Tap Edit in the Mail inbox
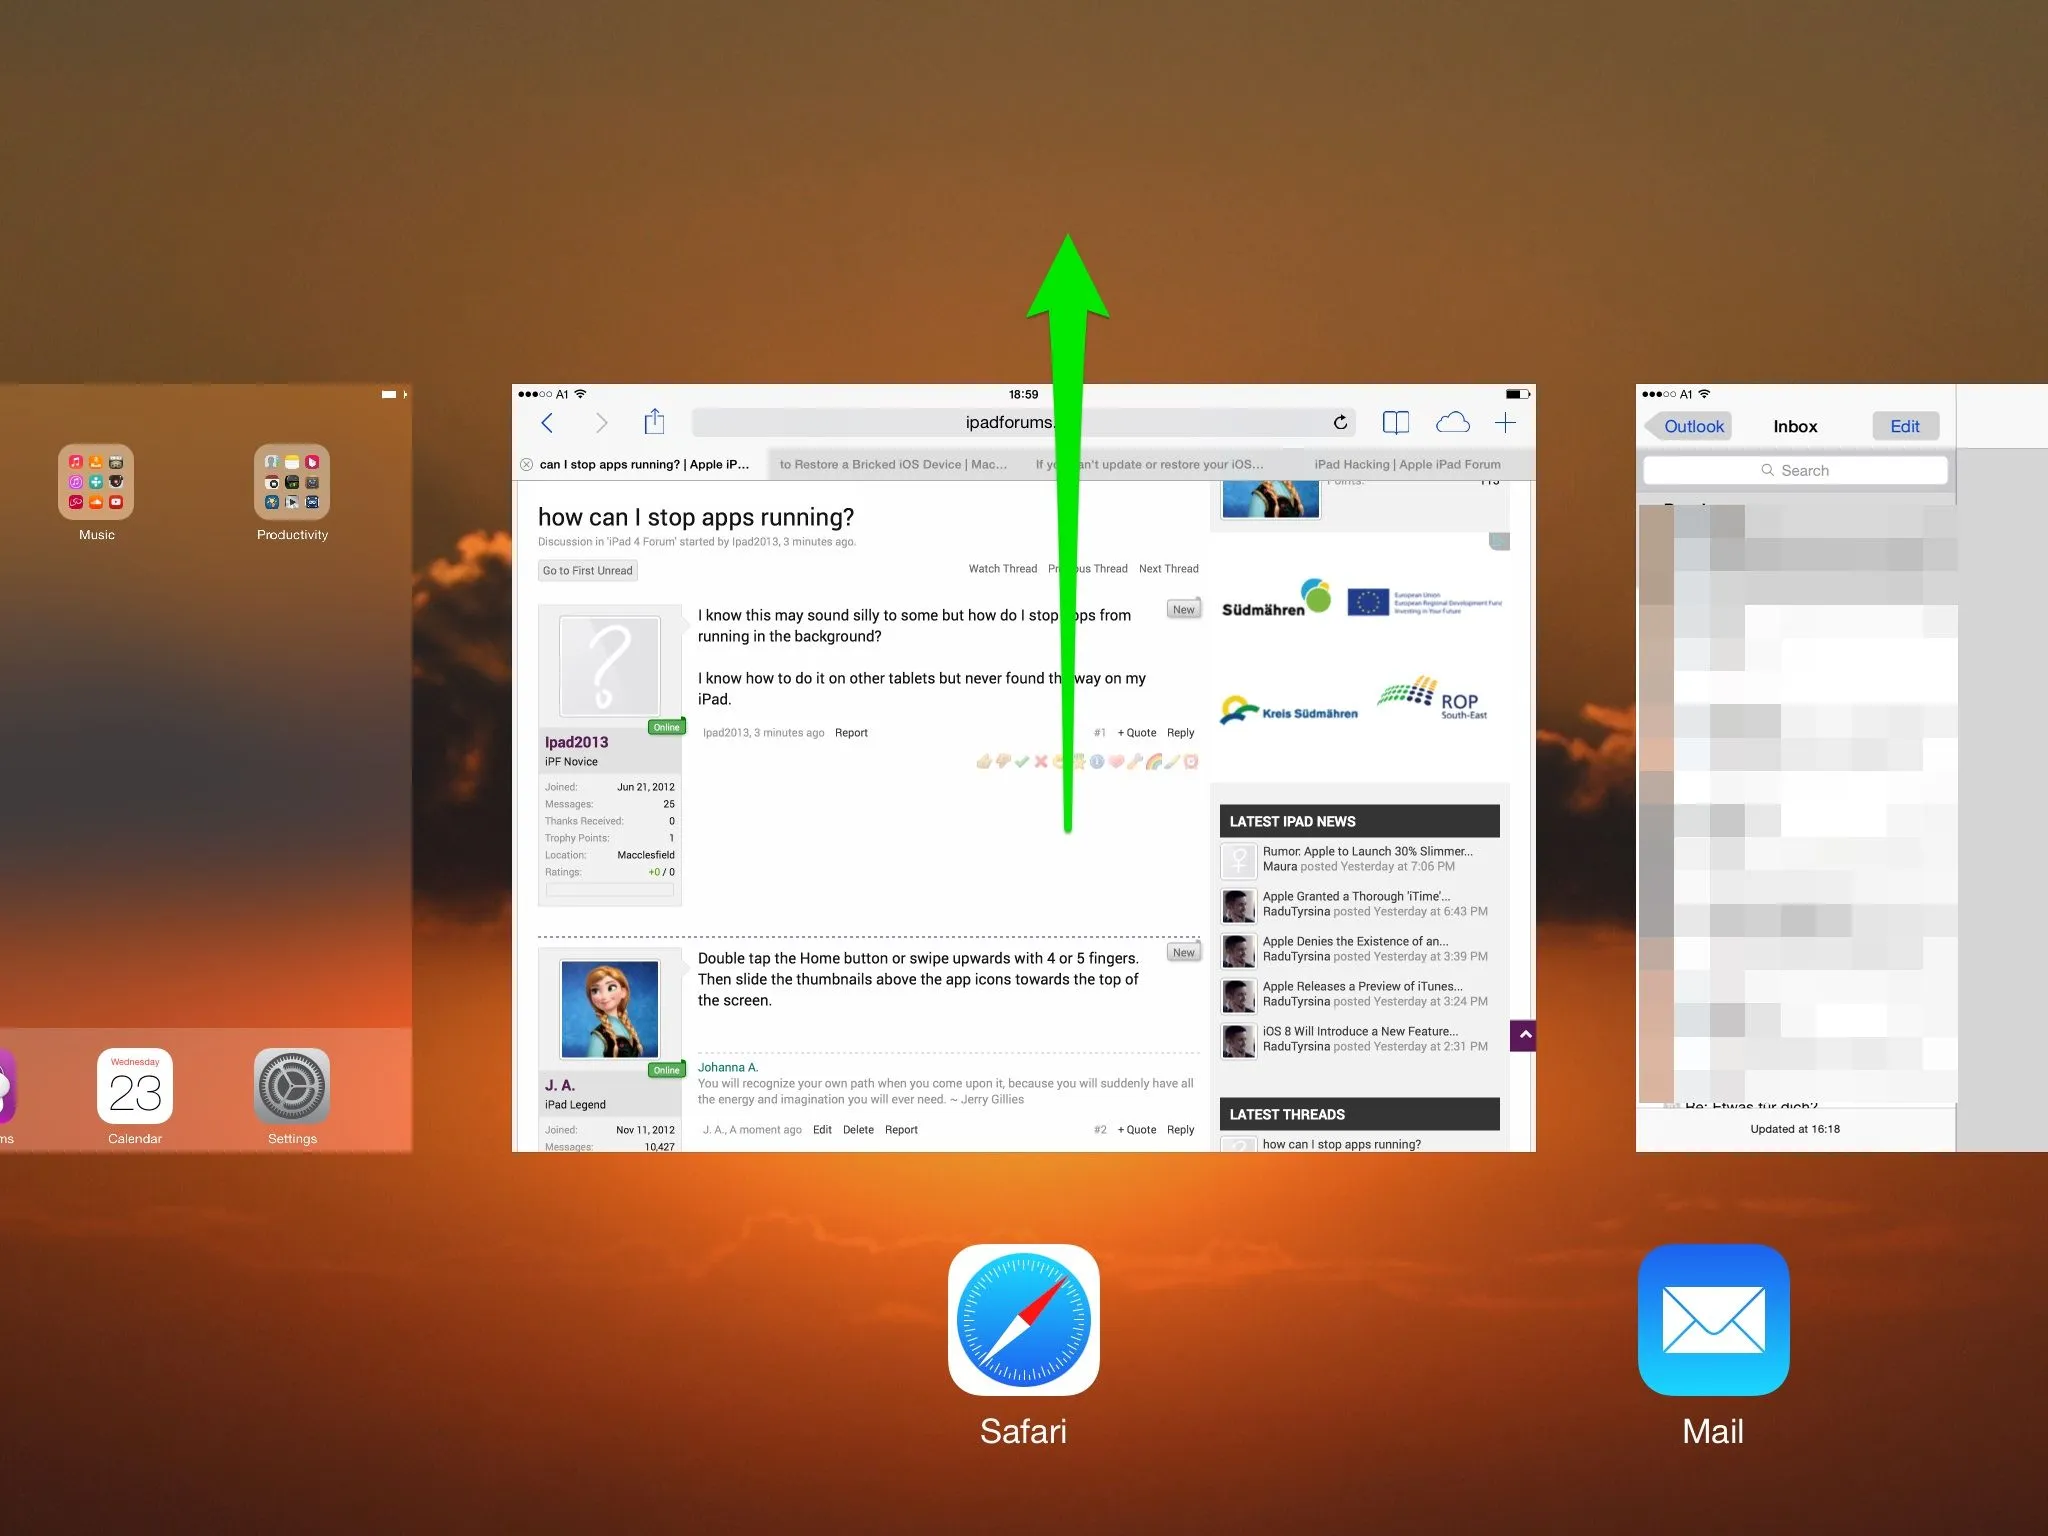Image resolution: width=2048 pixels, height=1536 pixels. 1904,426
